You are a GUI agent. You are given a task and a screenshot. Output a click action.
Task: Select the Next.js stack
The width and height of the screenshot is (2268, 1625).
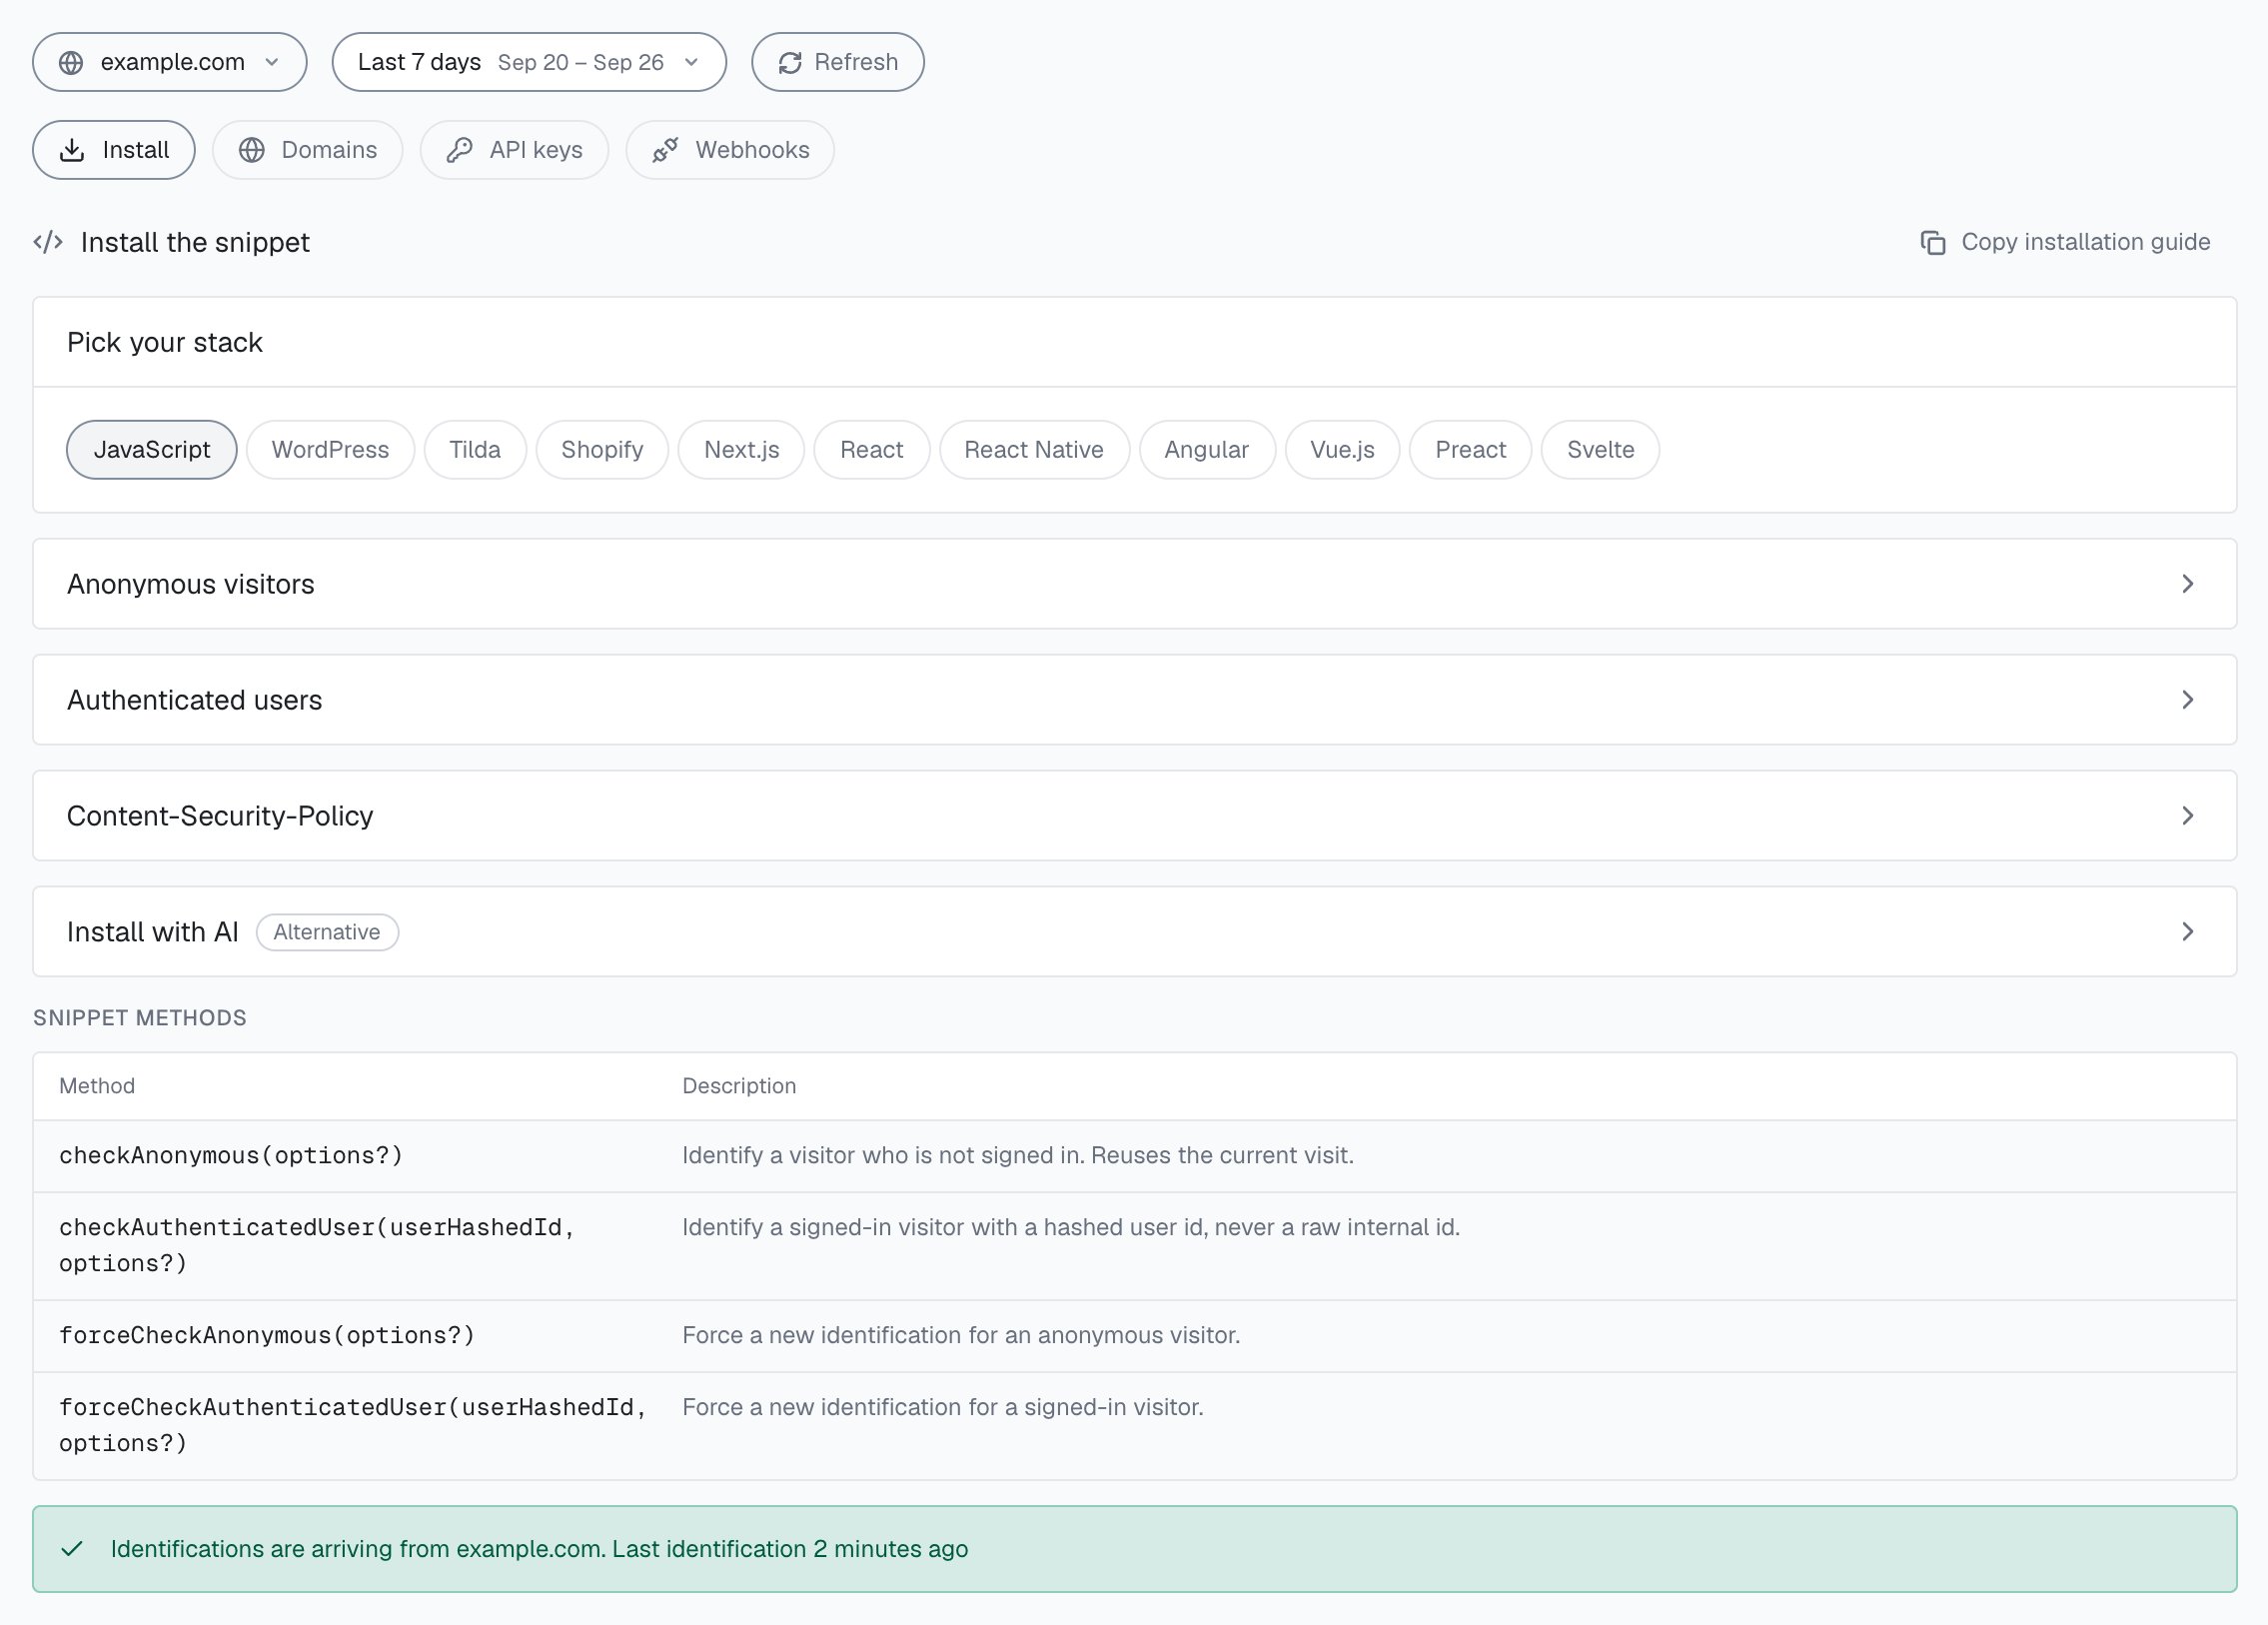(741, 450)
